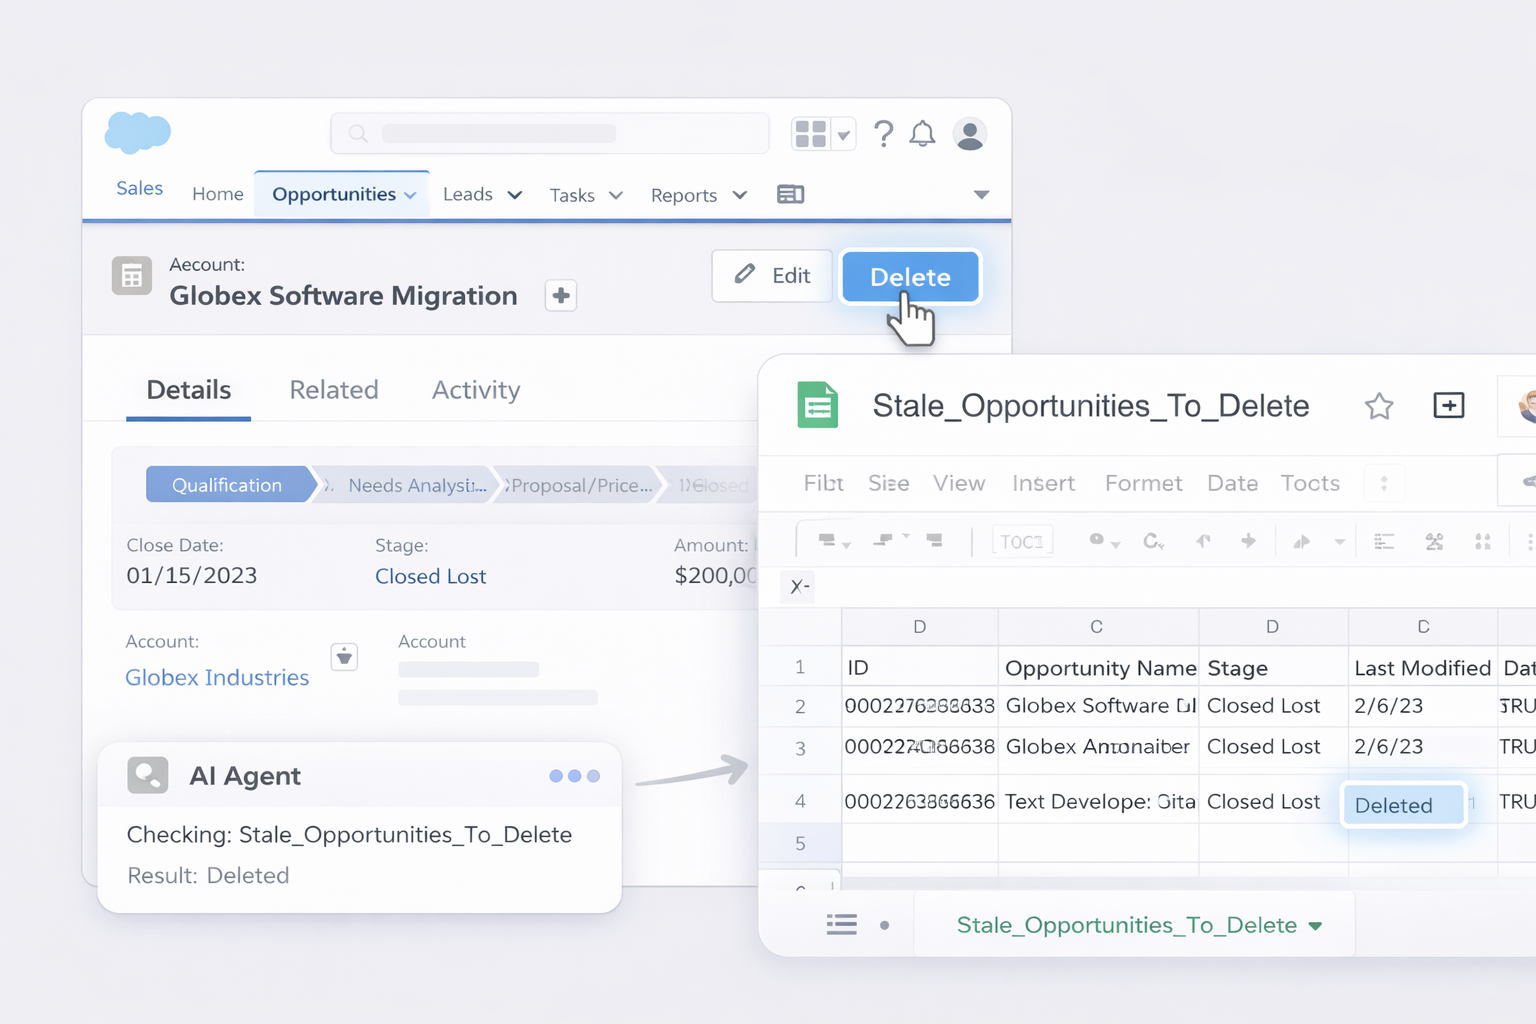The width and height of the screenshot is (1536, 1024).
Task: Click the Sales app name
Action: click(x=139, y=188)
